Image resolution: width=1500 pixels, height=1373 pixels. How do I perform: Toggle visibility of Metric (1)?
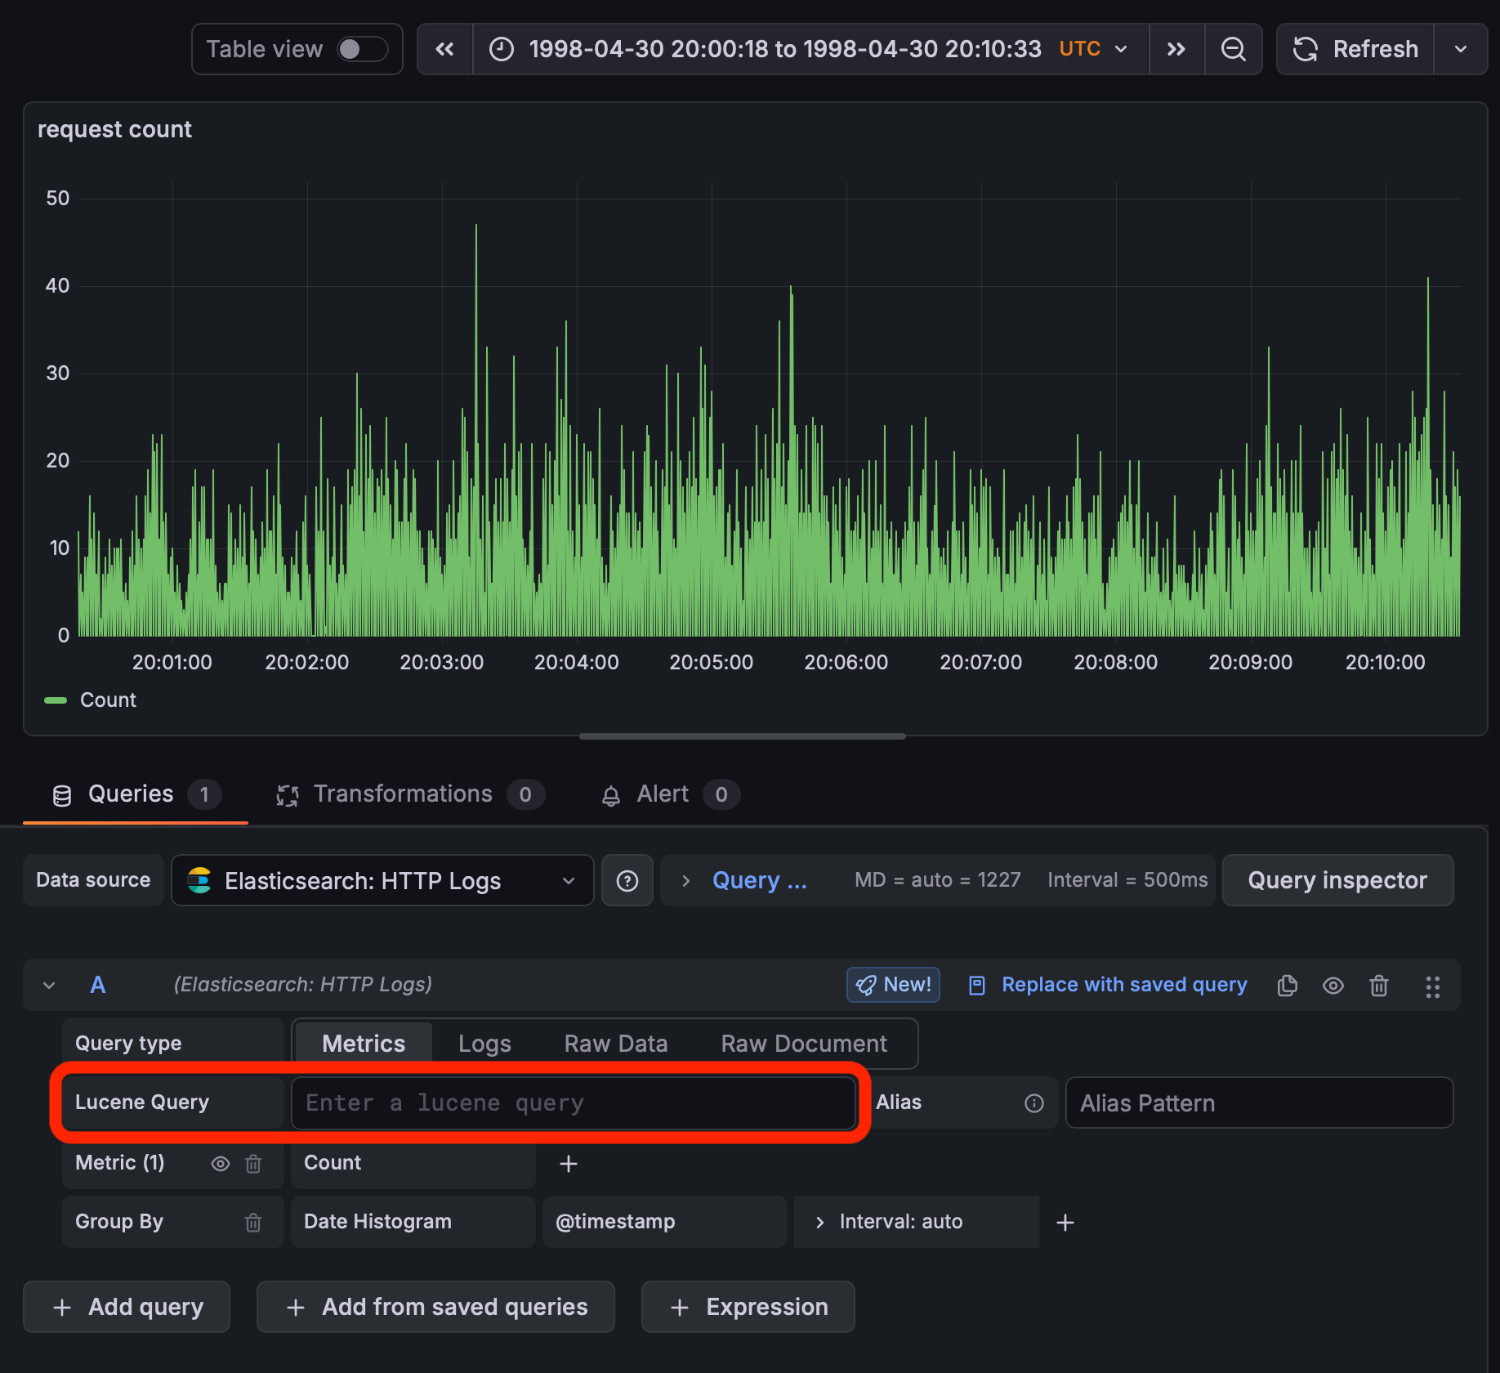tap(220, 1163)
